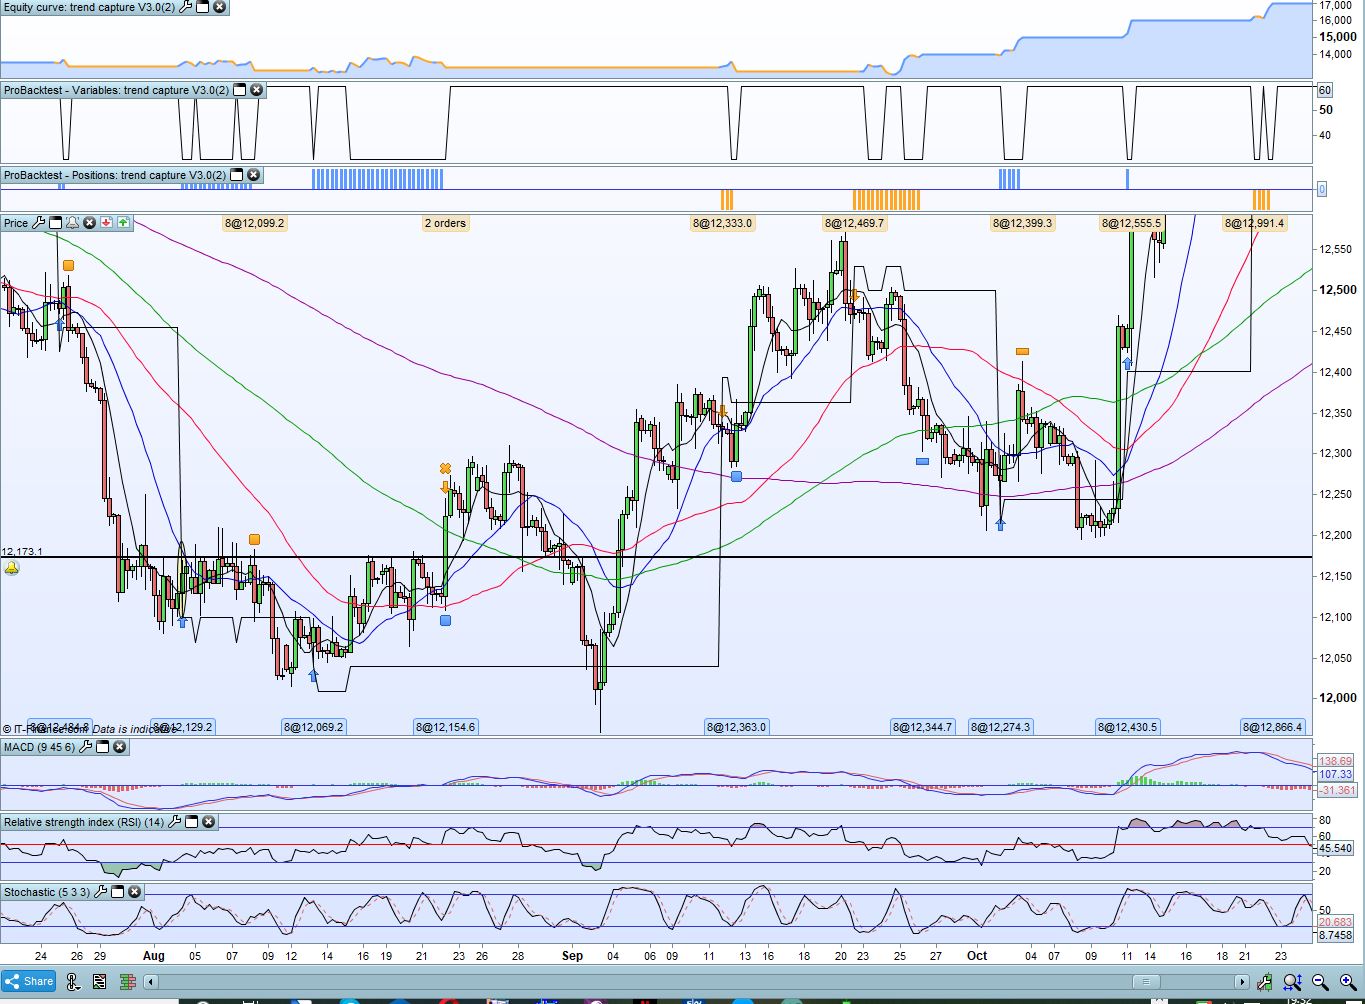Click the Stochastic value 8.7458
The height and width of the screenshot is (1004, 1365).
(x=1335, y=935)
